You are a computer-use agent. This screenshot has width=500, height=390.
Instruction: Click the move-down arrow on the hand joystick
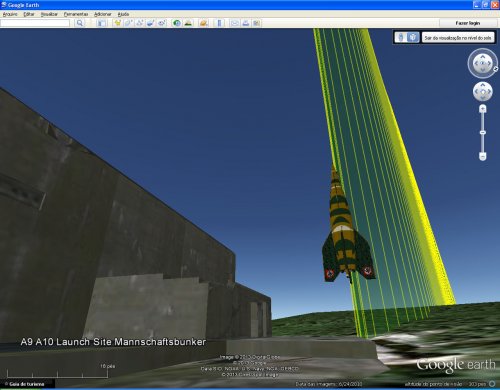(x=482, y=98)
